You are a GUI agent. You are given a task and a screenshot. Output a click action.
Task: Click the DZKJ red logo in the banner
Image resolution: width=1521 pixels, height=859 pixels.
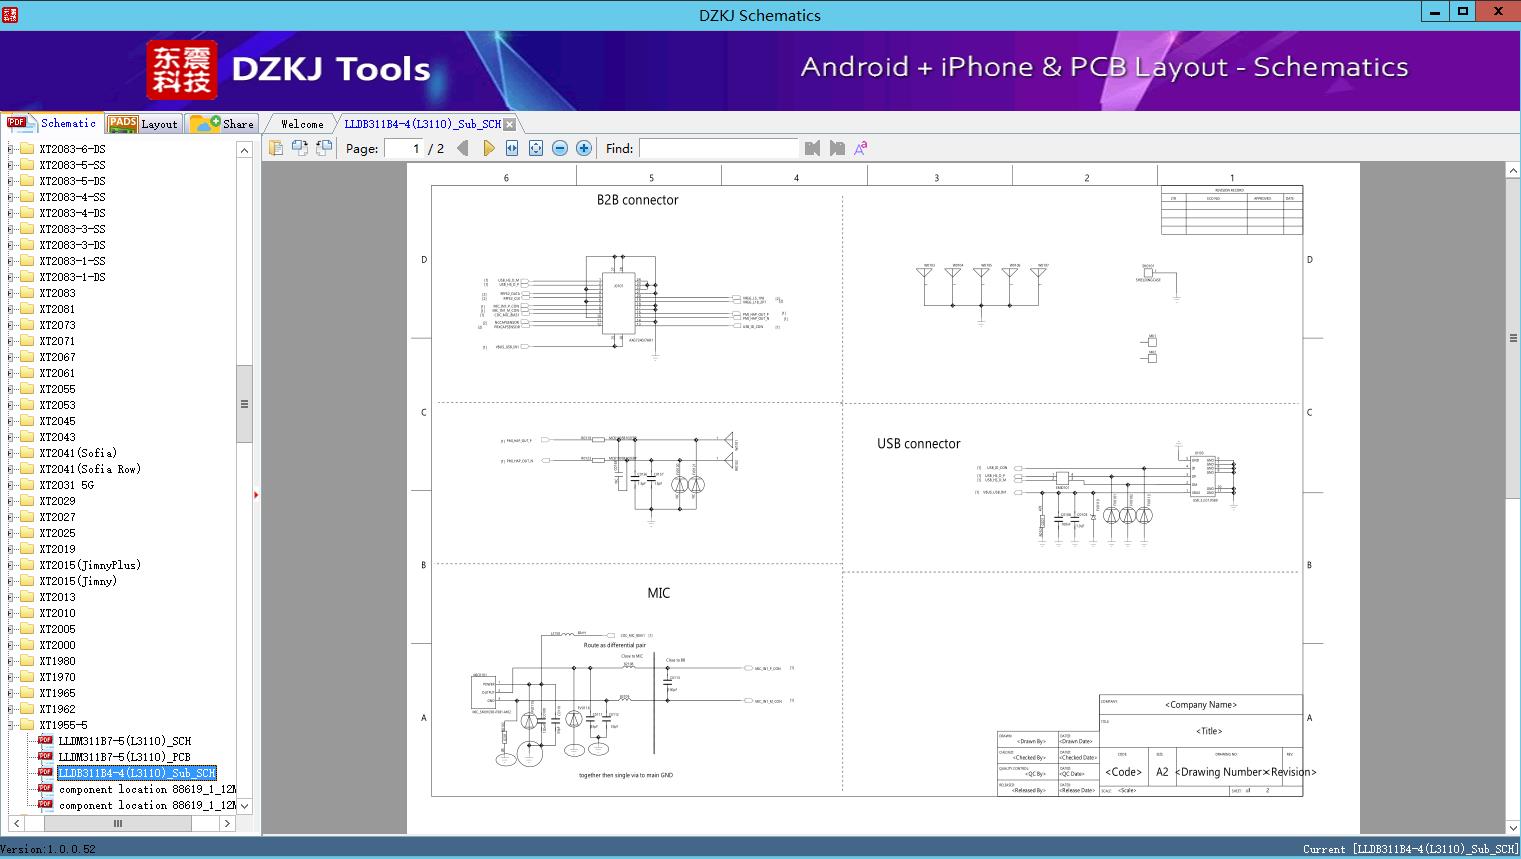coord(182,69)
